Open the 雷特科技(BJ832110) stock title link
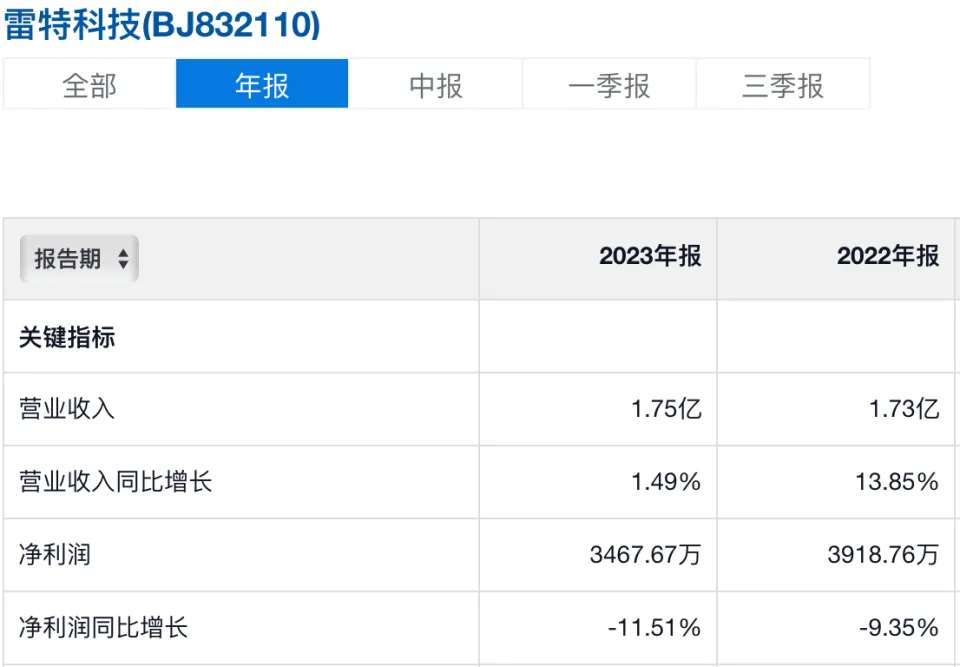Screen dimensions: 960x667 point(162,25)
